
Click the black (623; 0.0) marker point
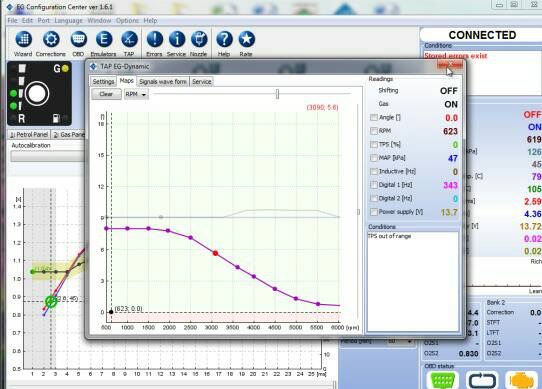tap(111, 312)
